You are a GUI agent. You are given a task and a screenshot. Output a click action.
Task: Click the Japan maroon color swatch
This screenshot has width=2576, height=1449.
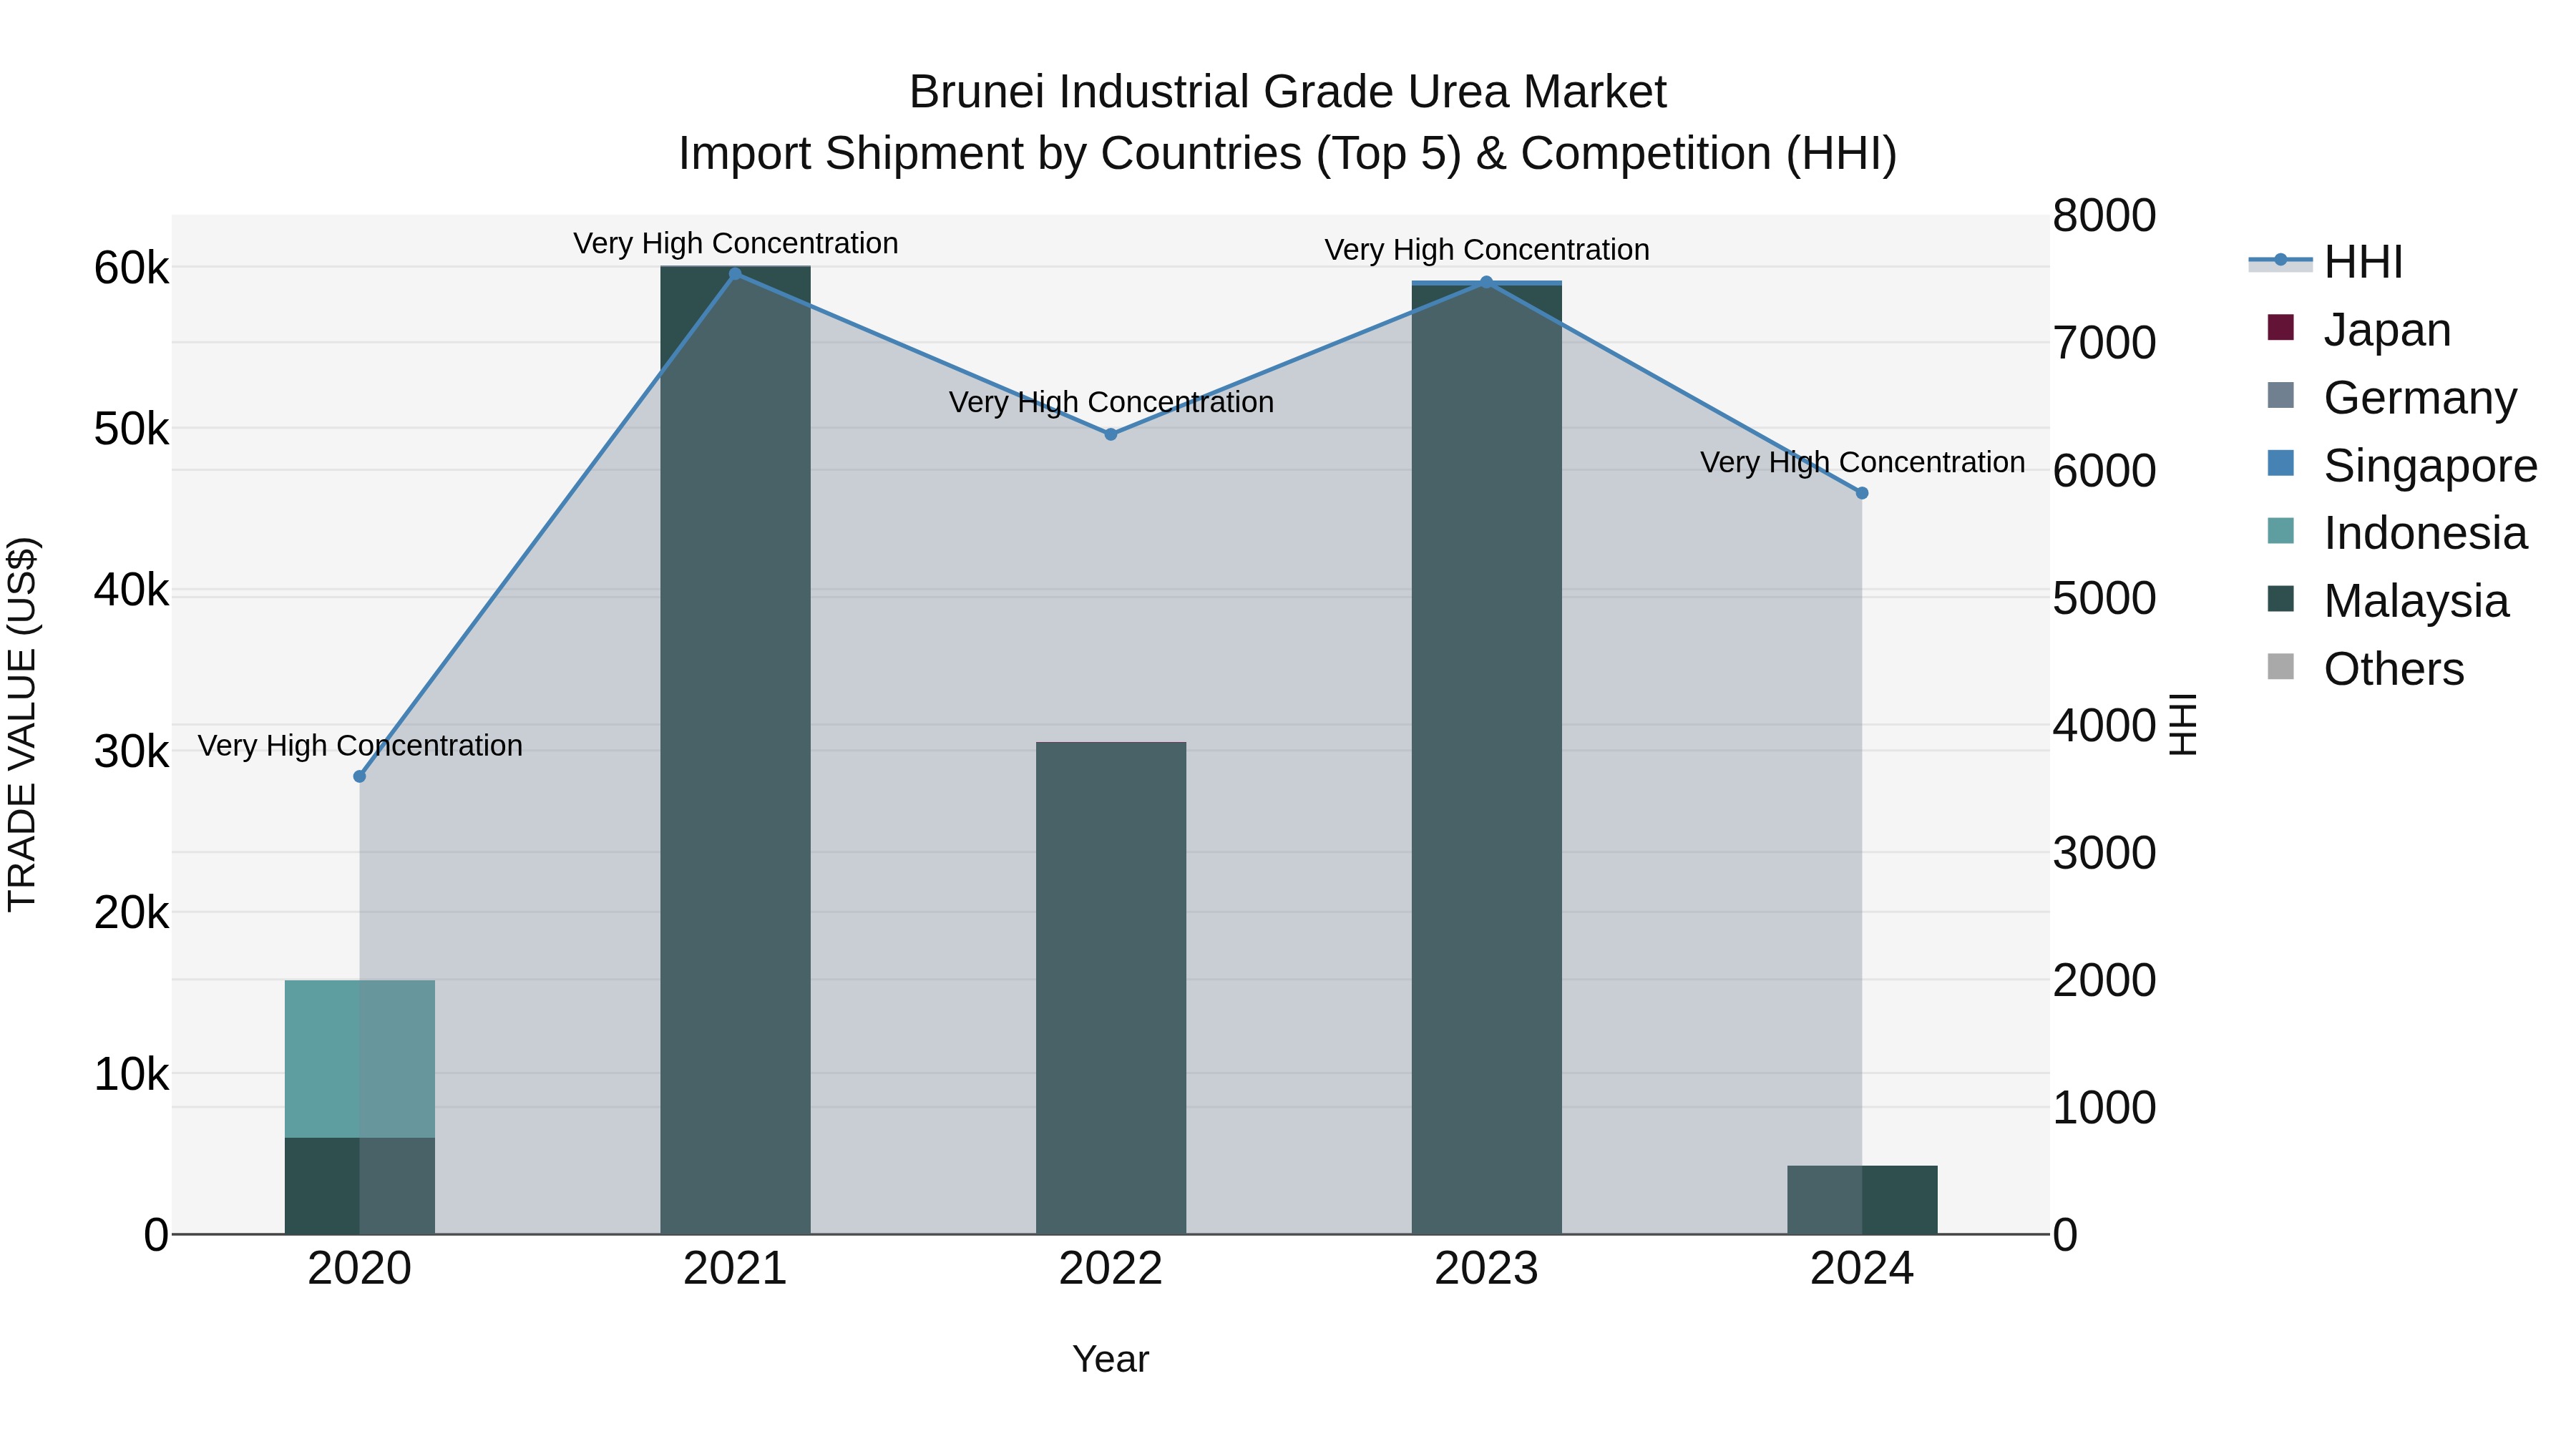pos(2281,328)
